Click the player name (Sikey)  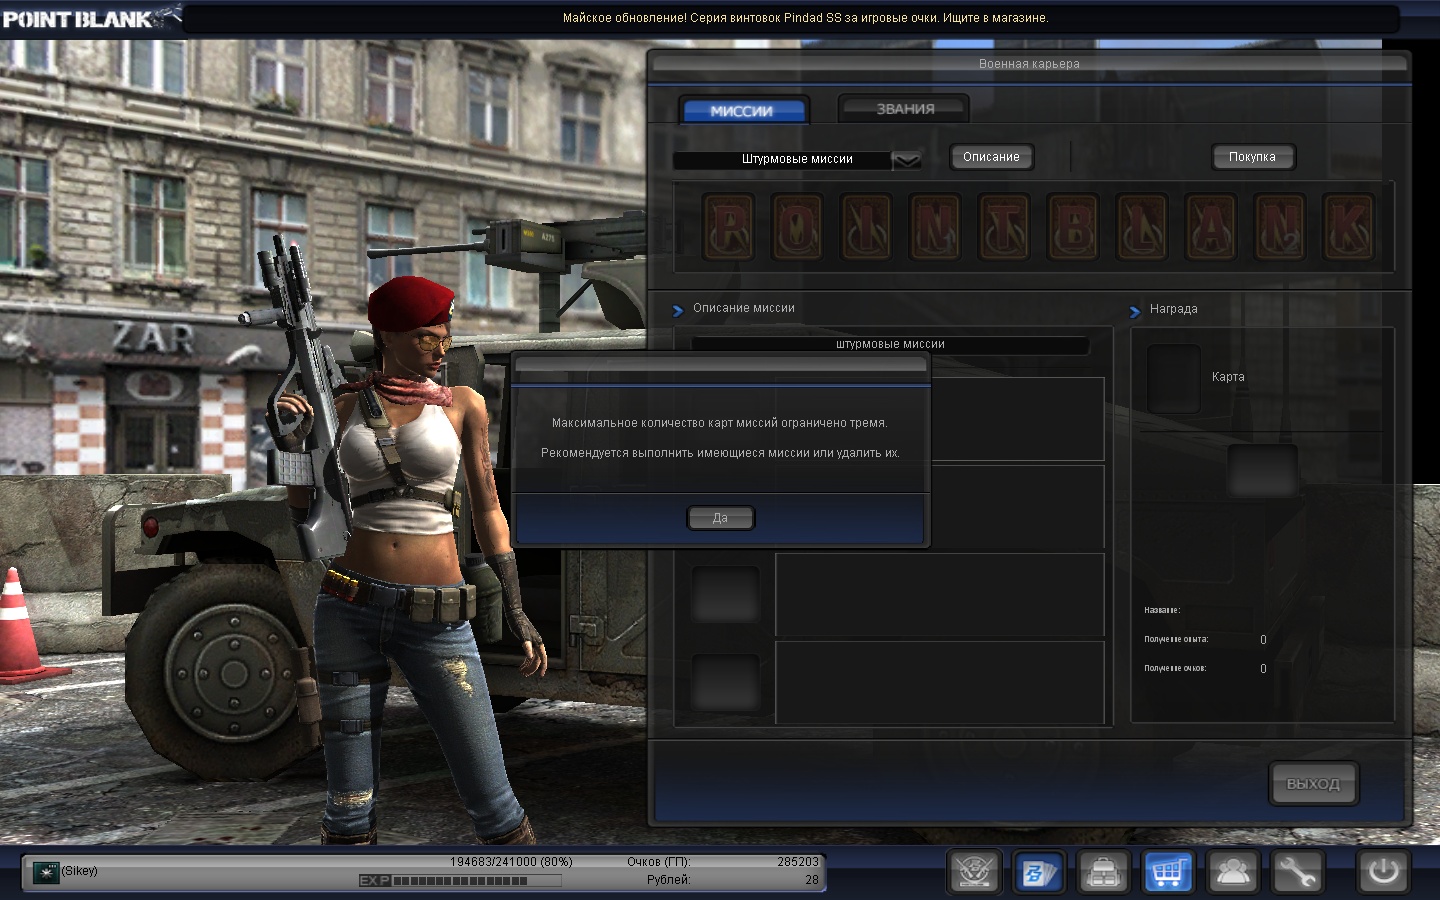(80, 871)
